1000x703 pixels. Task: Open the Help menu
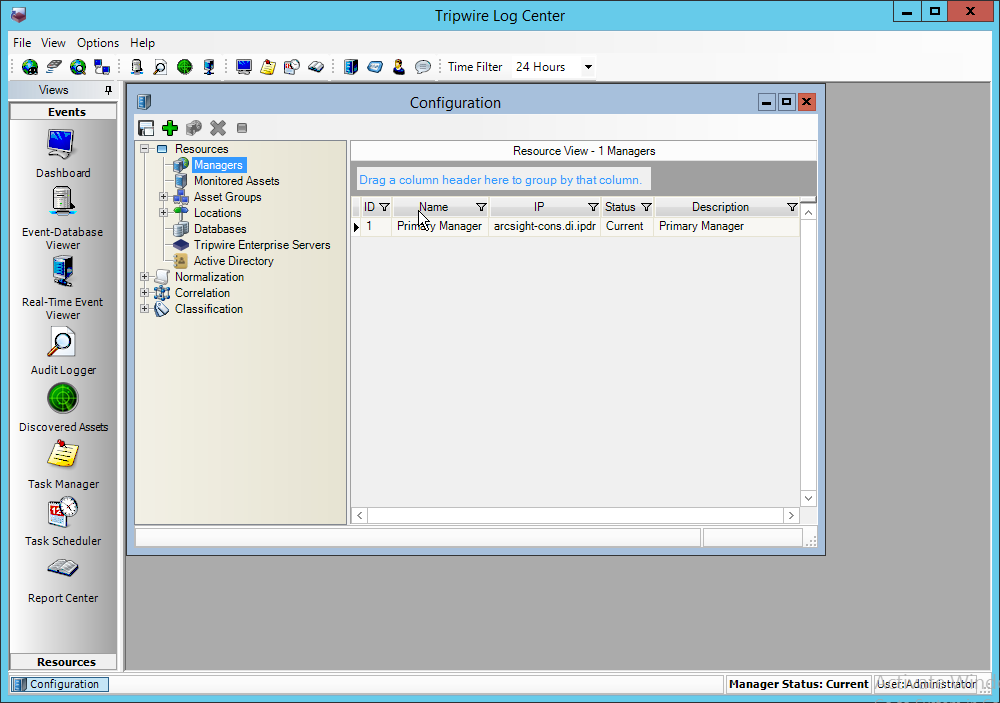click(x=142, y=43)
